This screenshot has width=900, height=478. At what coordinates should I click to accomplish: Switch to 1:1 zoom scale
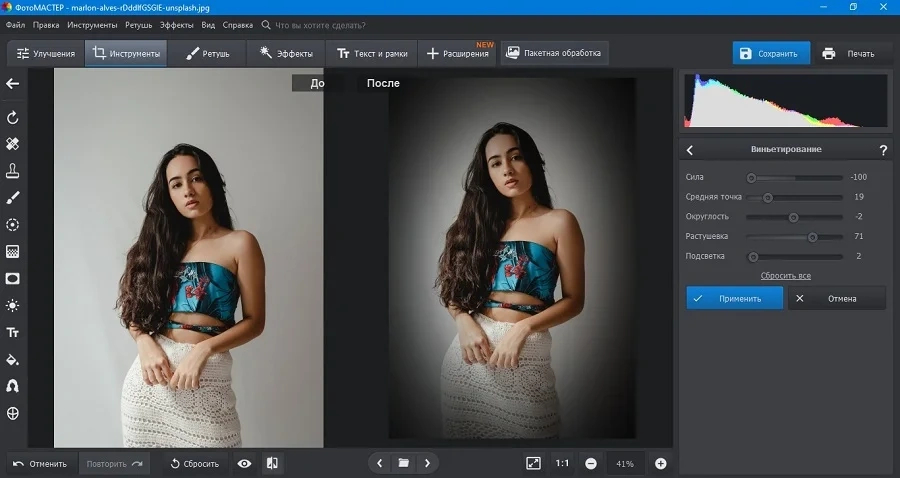click(562, 464)
